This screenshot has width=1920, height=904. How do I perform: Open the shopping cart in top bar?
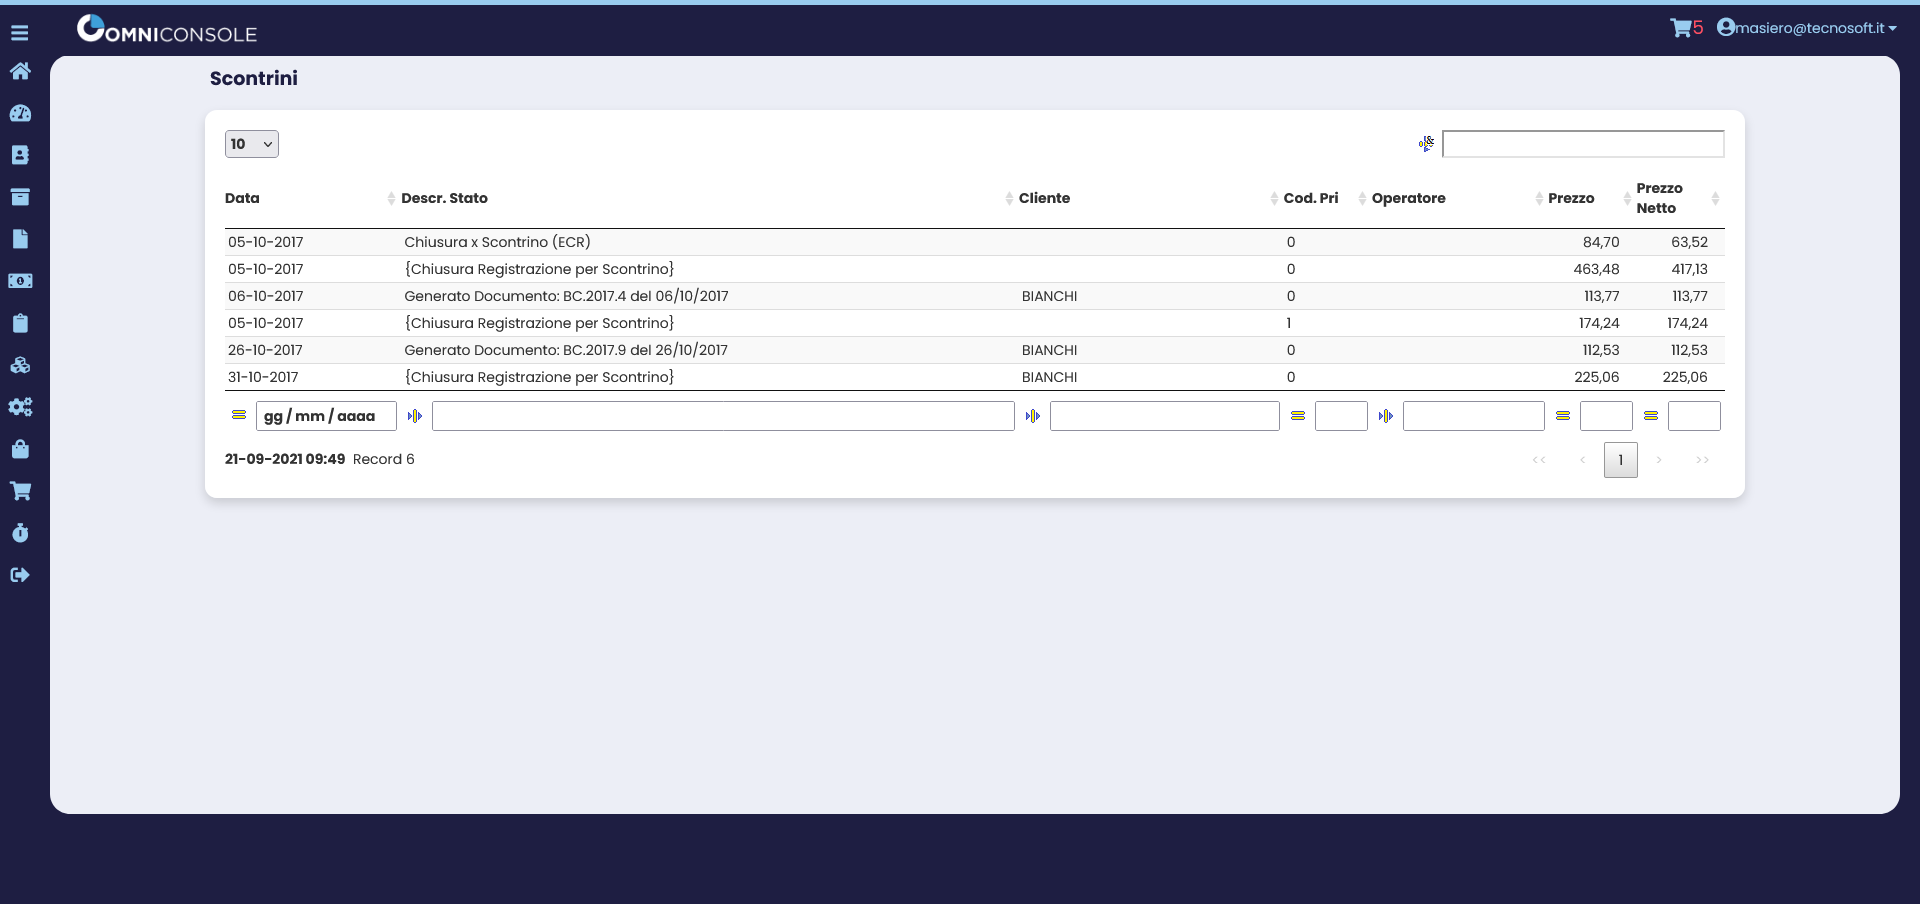(x=1680, y=28)
